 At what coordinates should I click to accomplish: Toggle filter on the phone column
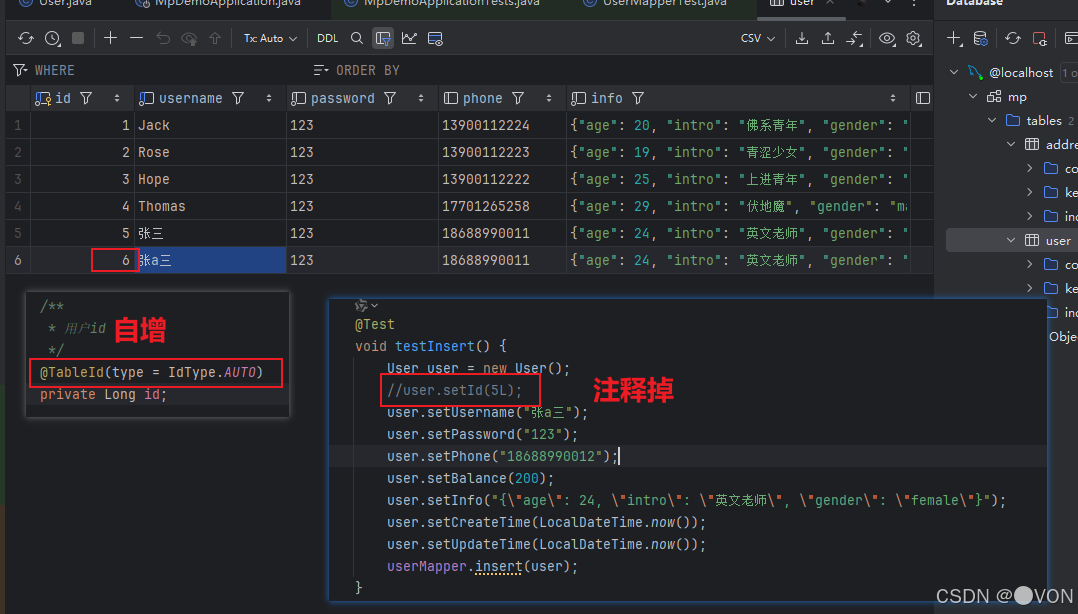tap(518, 98)
